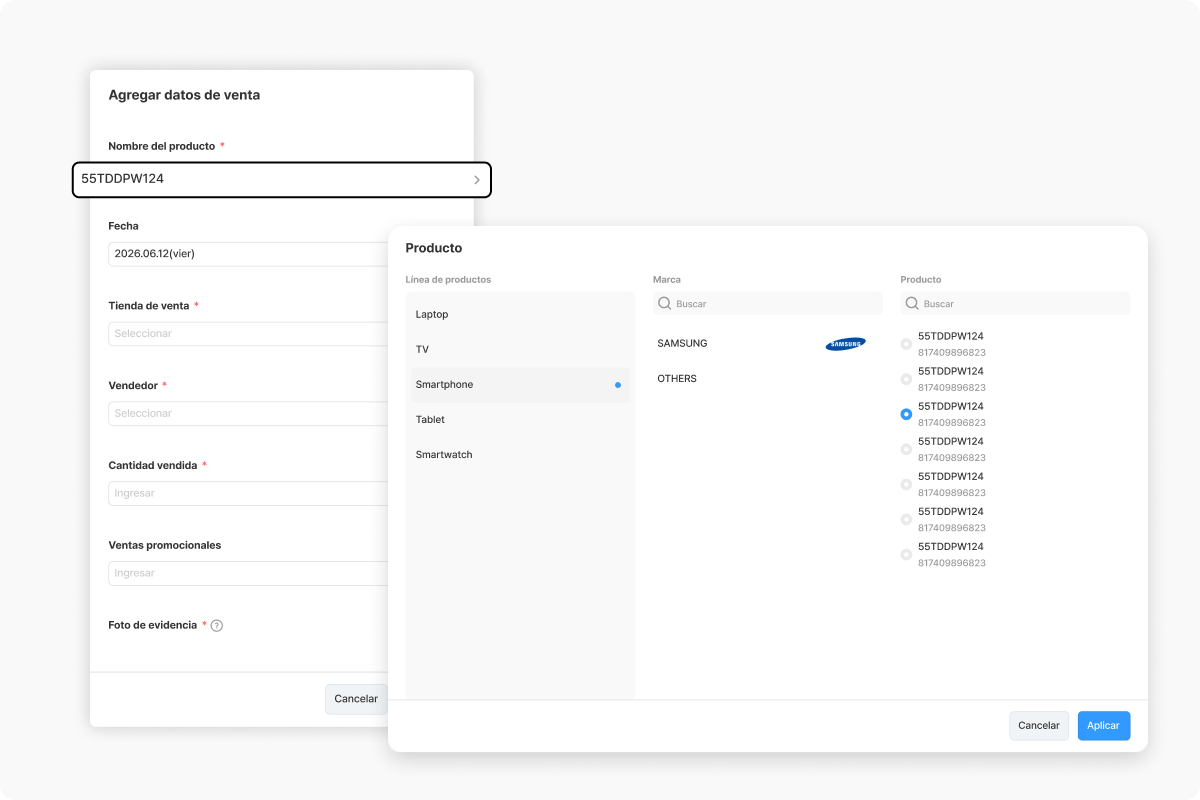Screen dimensions: 1200x800
Task: Select Laptop product line
Action: coord(520,314)
